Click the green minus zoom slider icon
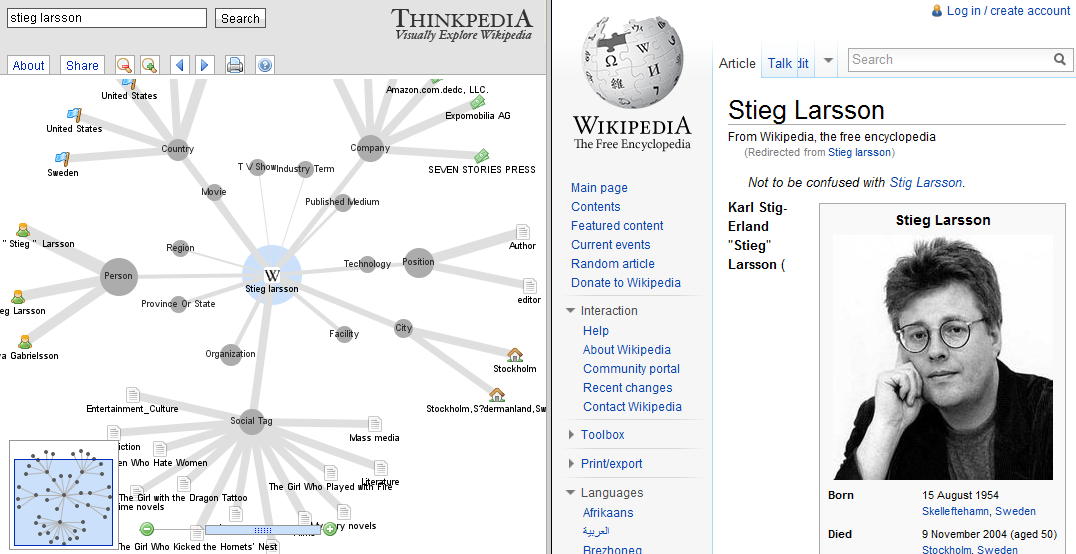 146,529
